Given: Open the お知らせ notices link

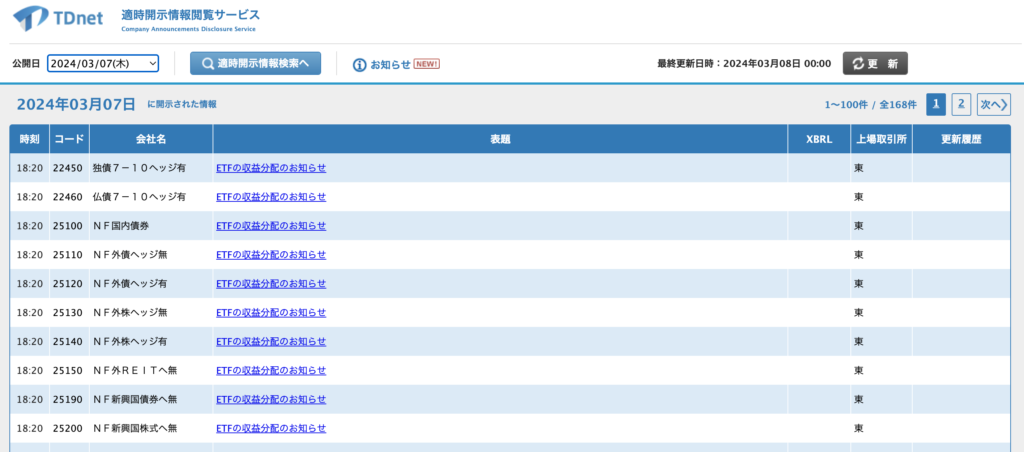Looking at the screenshot, I should tap(390, 64).
